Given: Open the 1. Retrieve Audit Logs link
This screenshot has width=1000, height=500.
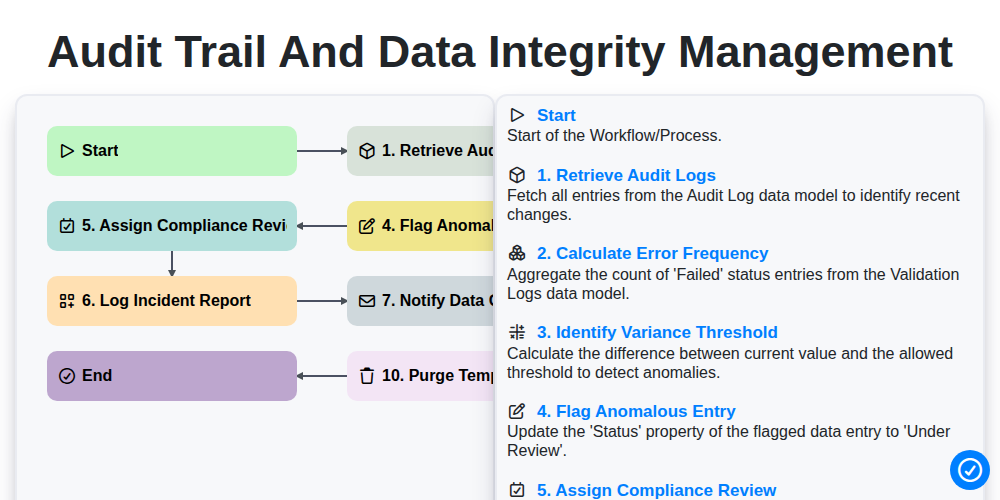Looking at the screenshot, I should pos(626,175).
